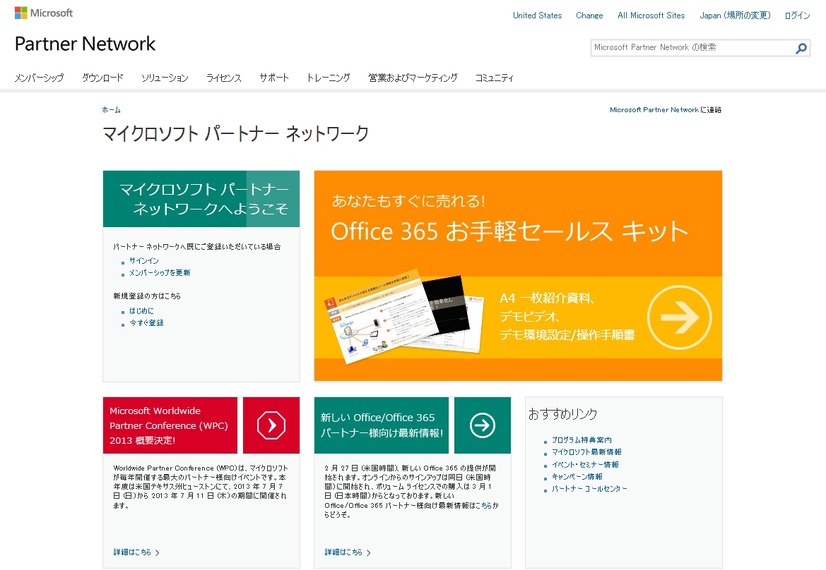Click 新規登録の方はこちら text
Screen dimensions: 826x570
147,296
